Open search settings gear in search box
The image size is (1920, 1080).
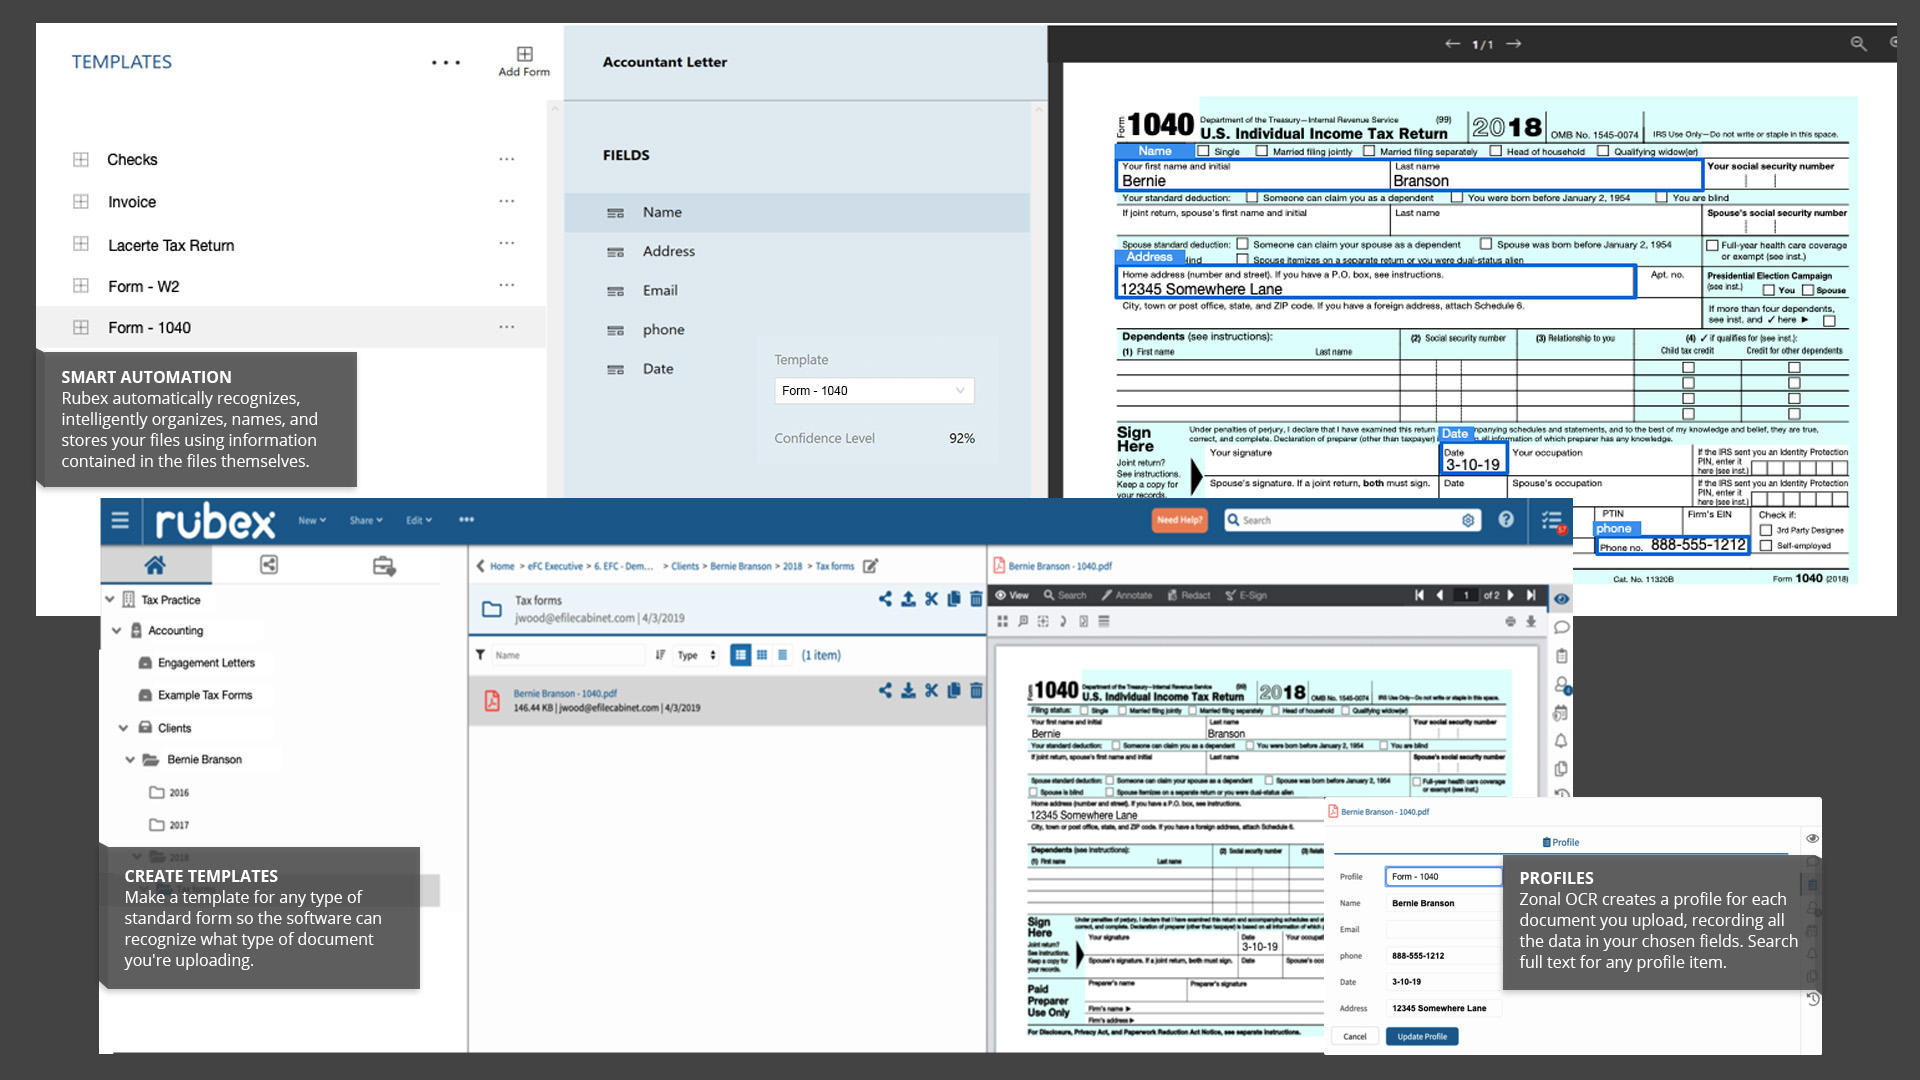[x=1468, y=520]
